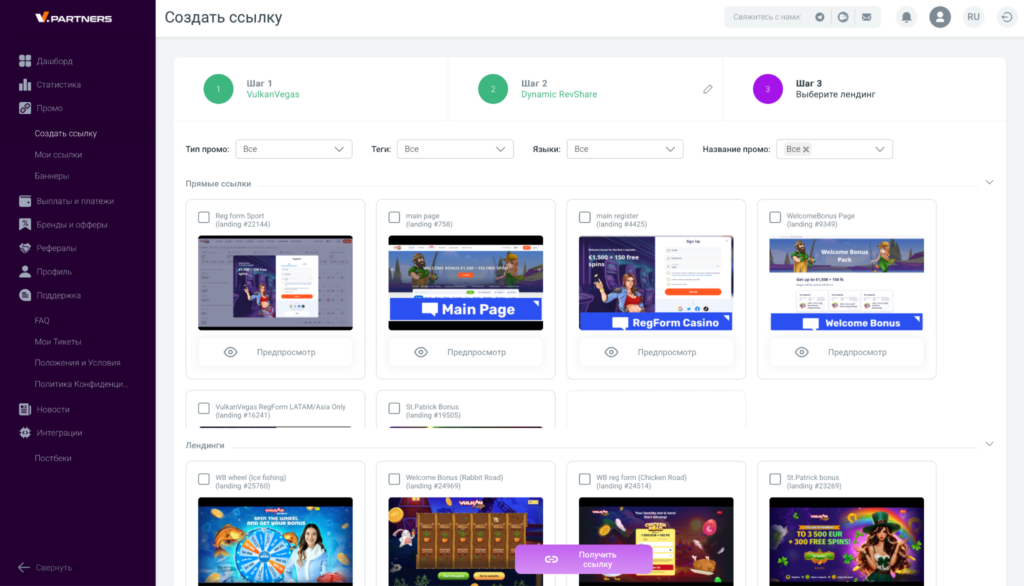Image resolution: width=1024 pixels, height=586 pixels.
Task: Click the V.Partners logo
Action: click(74, 18)
